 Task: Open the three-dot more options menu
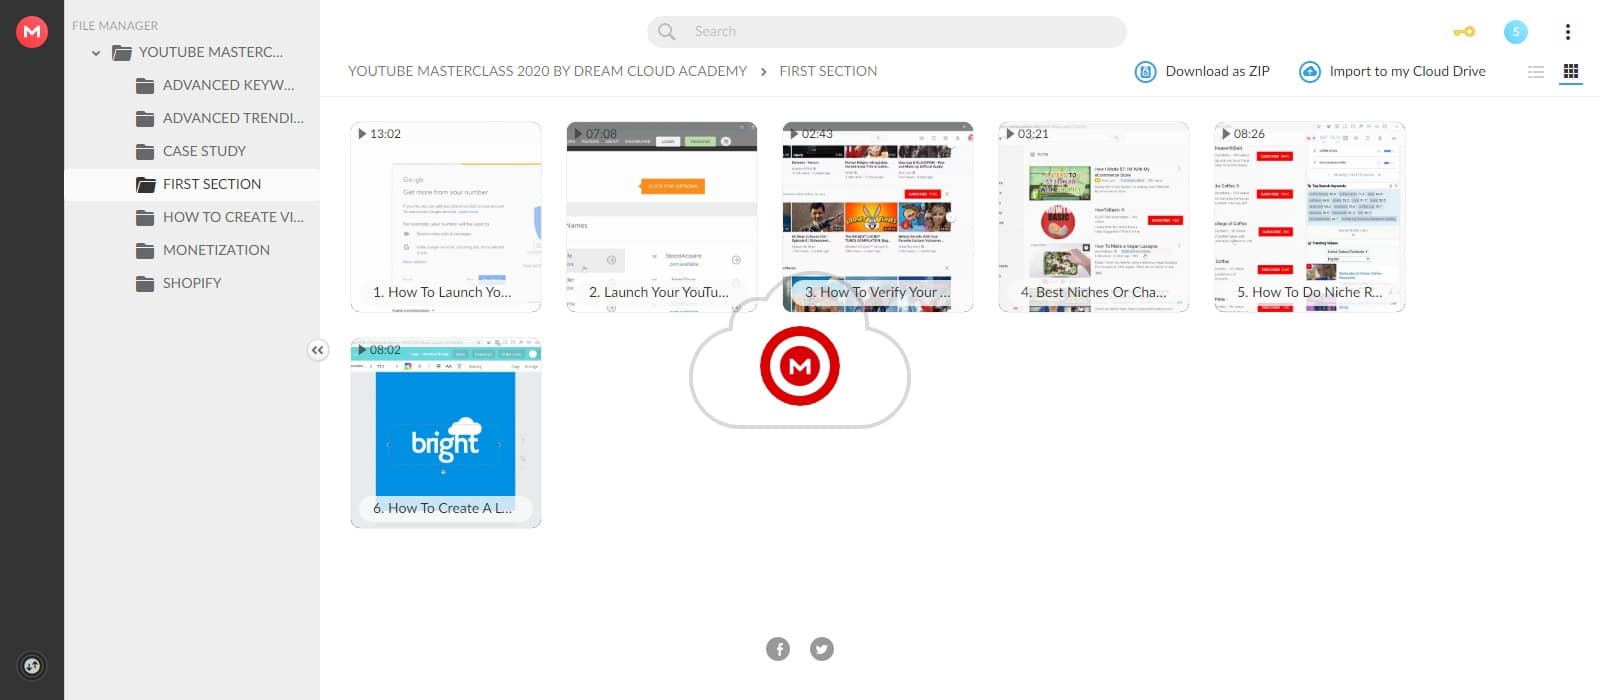[x=1567, y=32]
